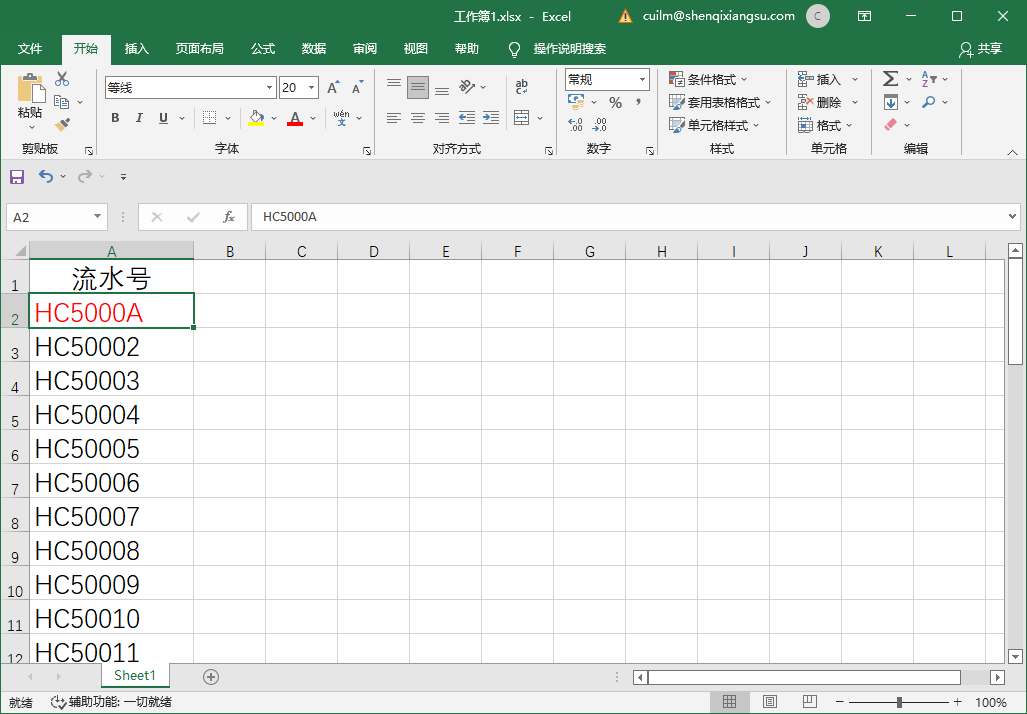
Task: Select the Sheet1 worksheet tab
Action: 135,675
